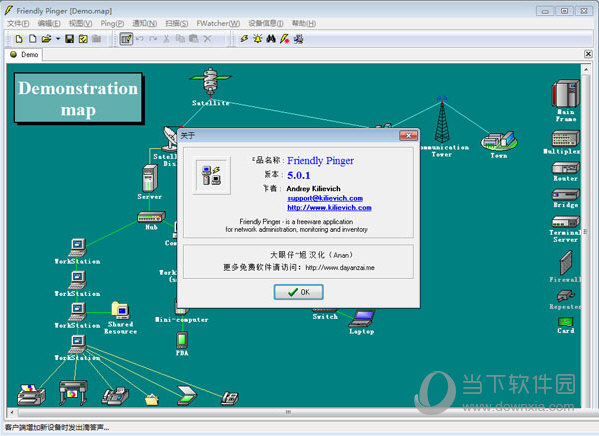
Task: Open the 帮助(H) menu
Action: click(304, 23)
